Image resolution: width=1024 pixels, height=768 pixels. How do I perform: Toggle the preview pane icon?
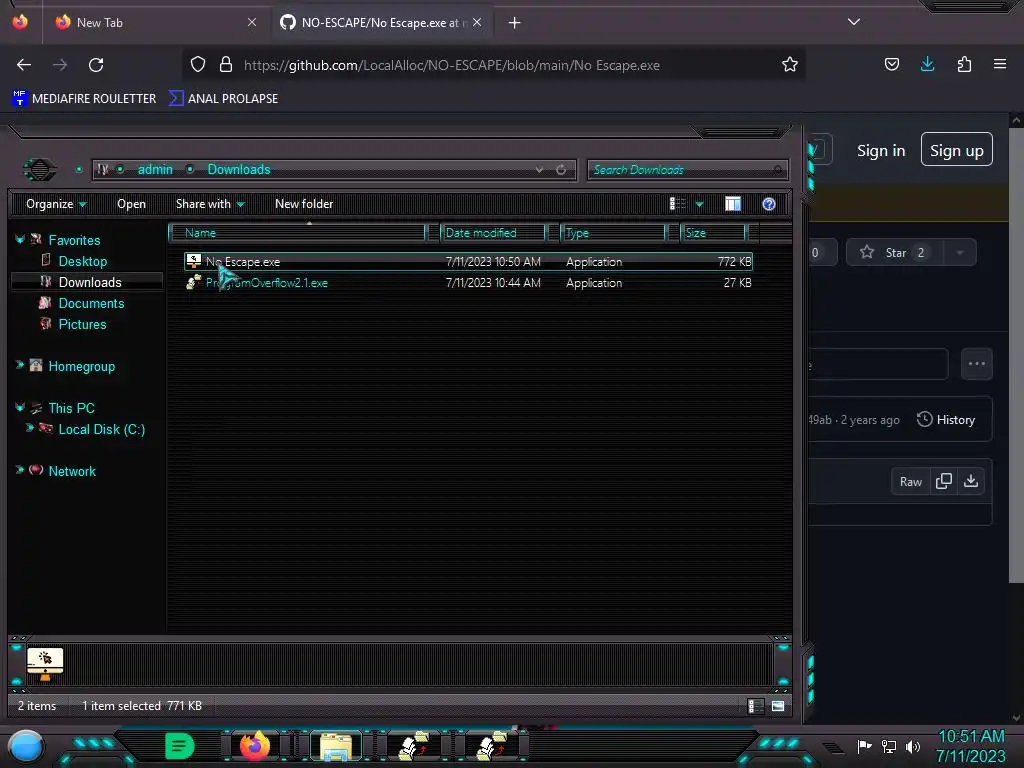click(733, 204)
